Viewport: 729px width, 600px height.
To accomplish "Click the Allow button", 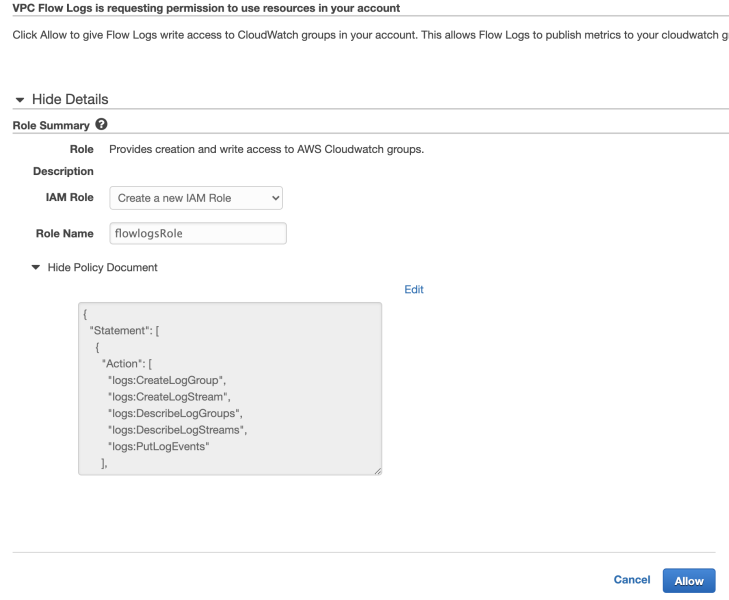I will 689,580.
